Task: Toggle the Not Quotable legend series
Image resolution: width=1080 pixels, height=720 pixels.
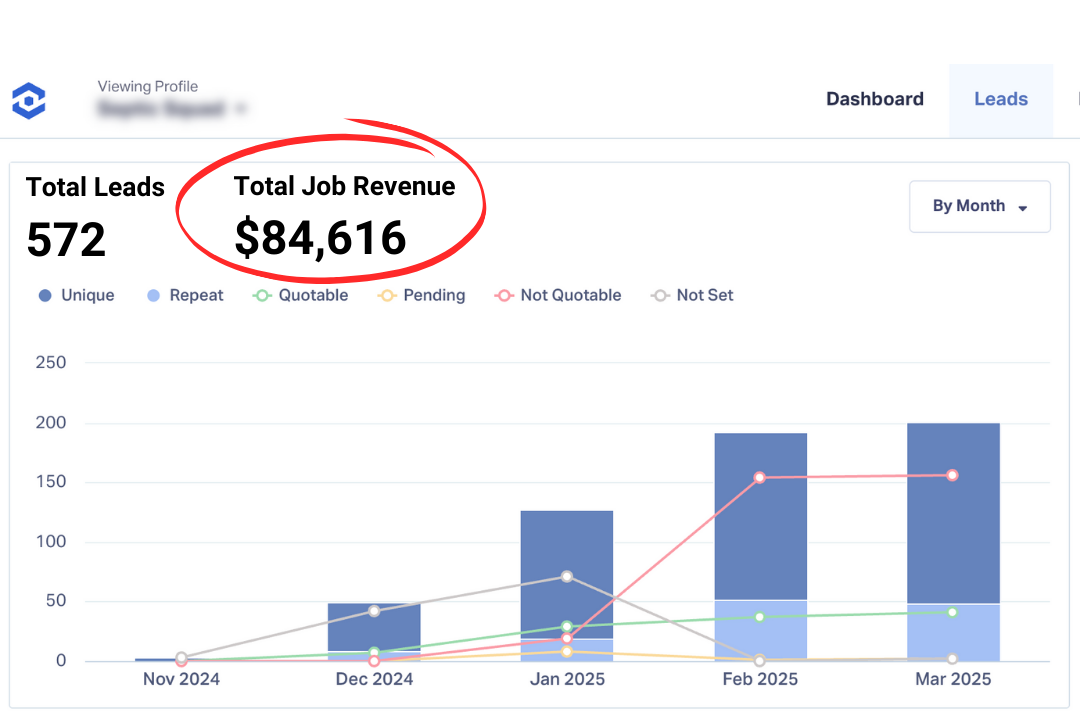Action: click(x=558, y=295)
